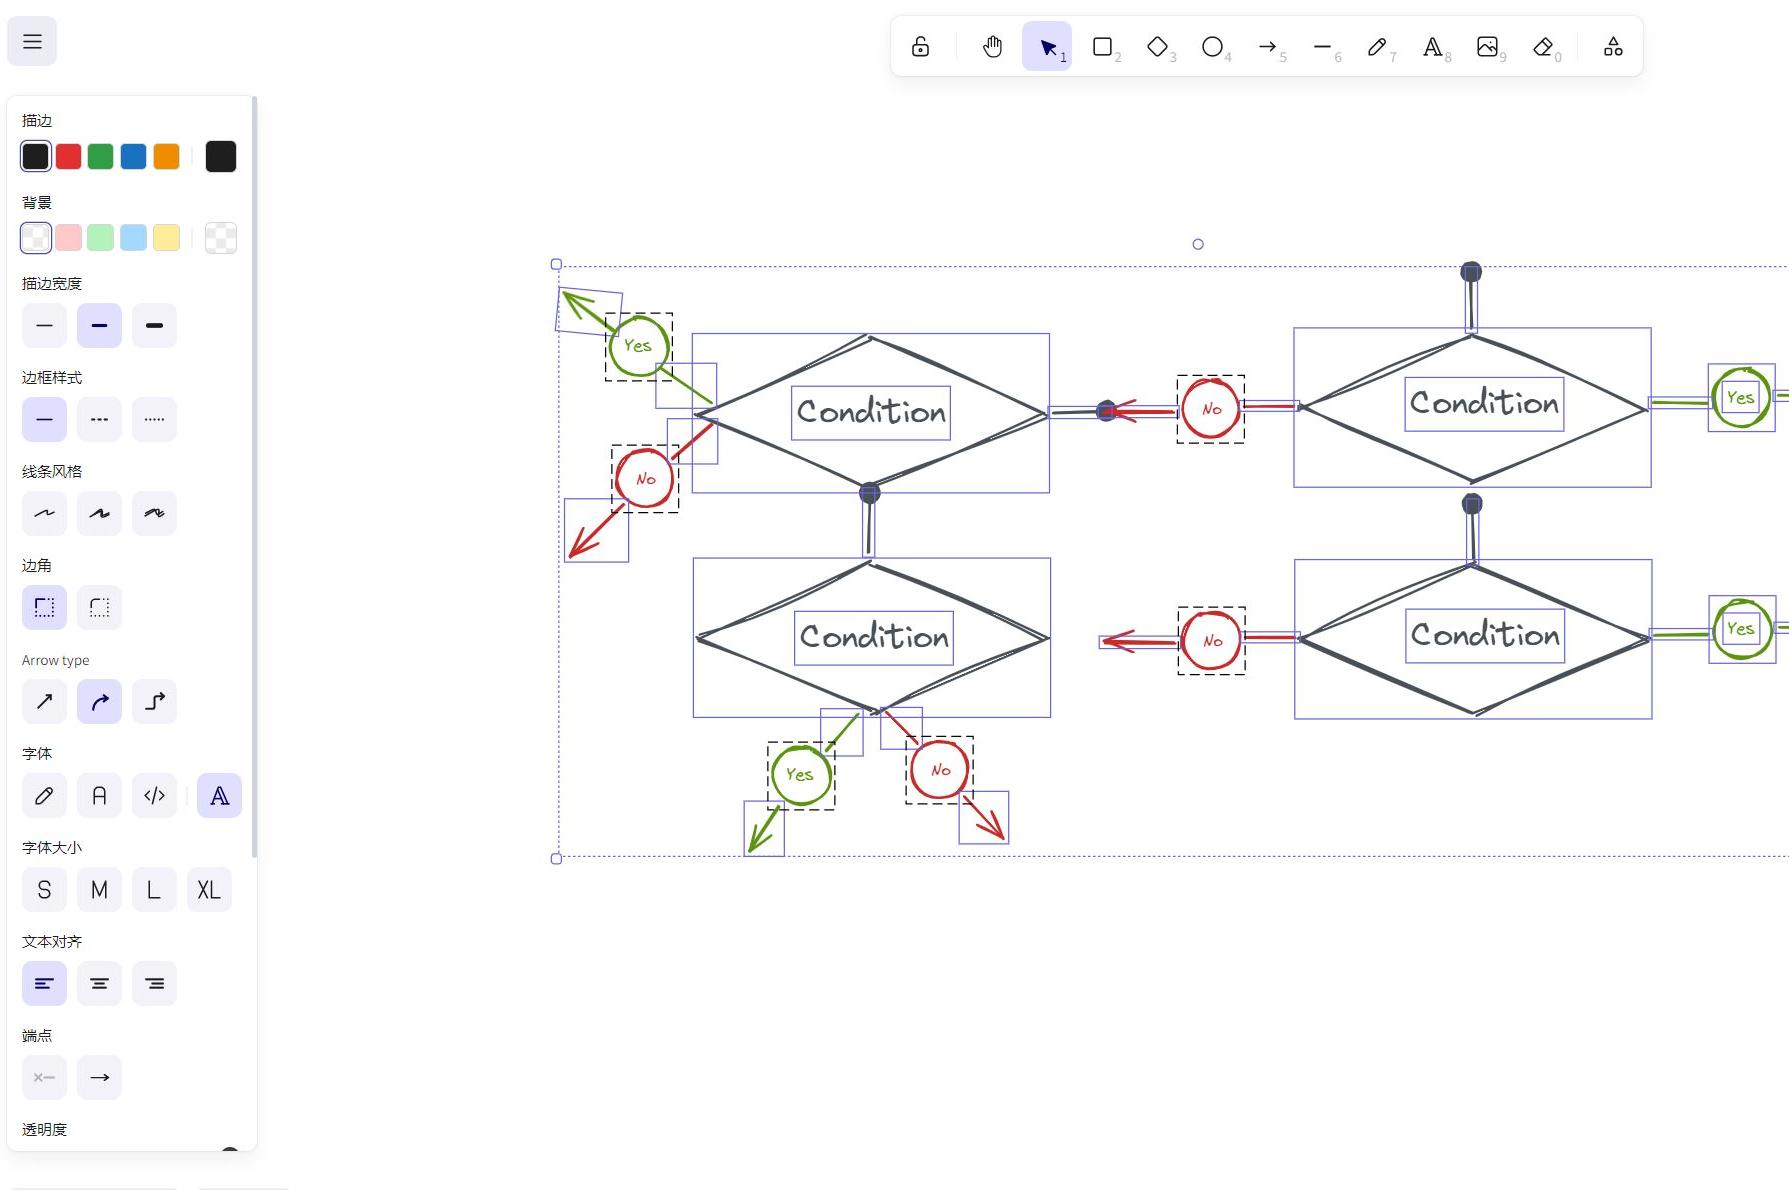Center-align the text

[x=99, y=984]
